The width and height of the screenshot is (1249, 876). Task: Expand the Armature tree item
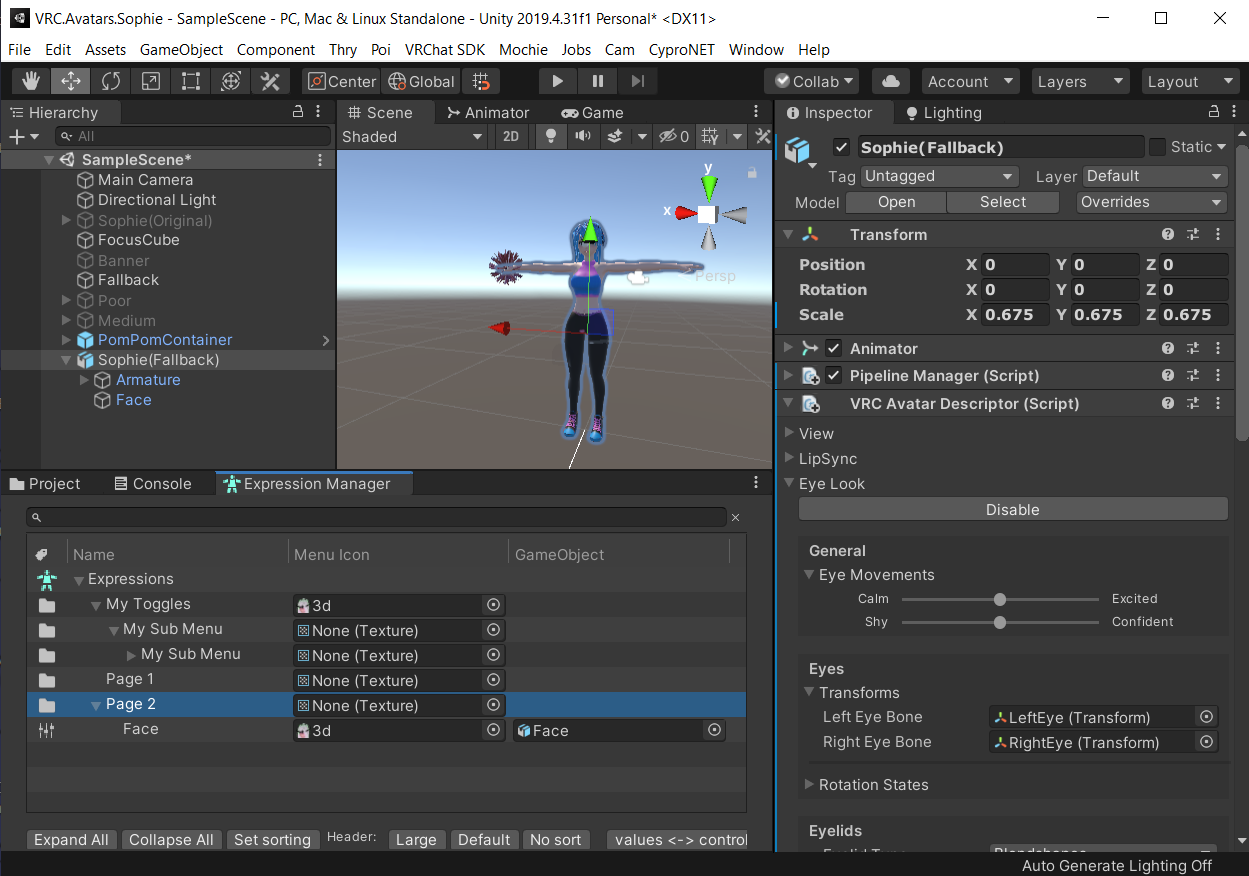(84, 380)
